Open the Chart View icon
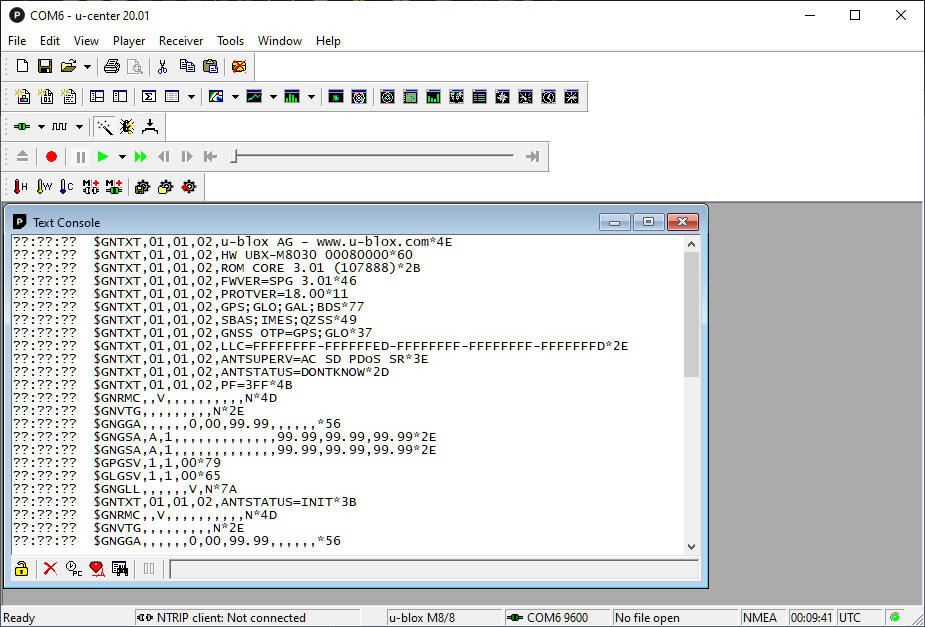The width and height of the screenshot is (925, 627). (x=254, y=97)
